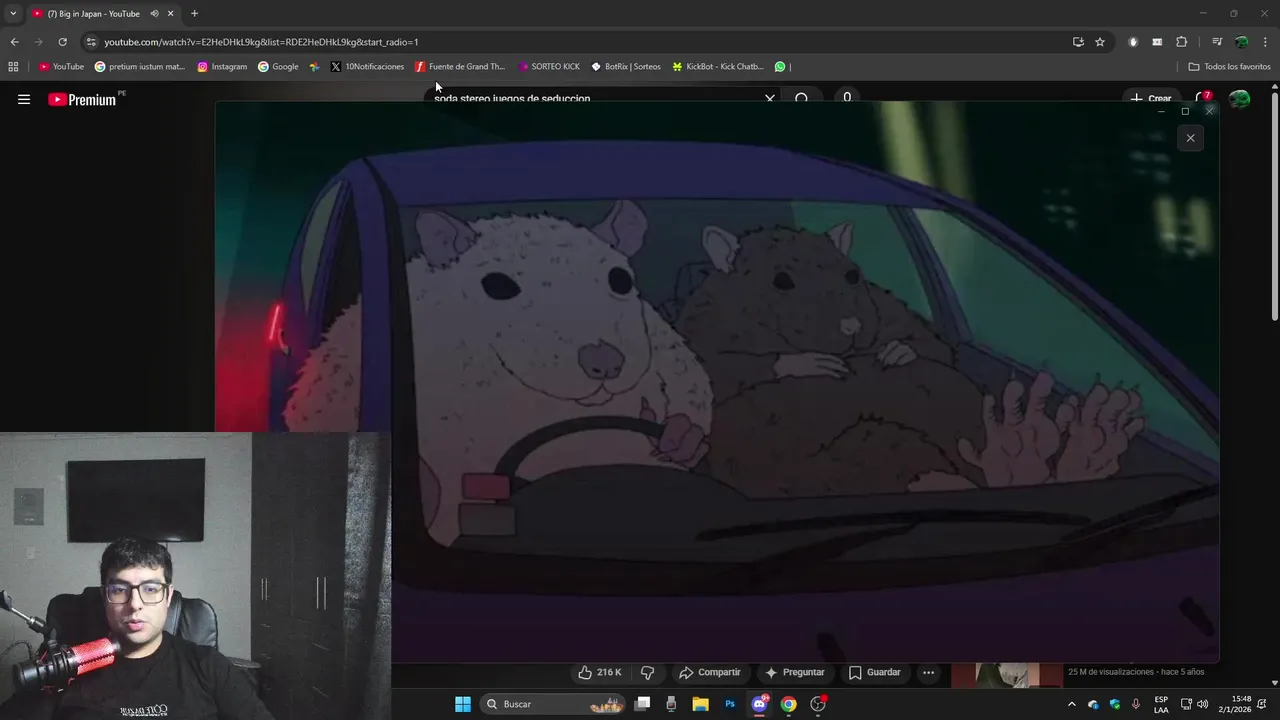
Task: Open the media control playlist icon
Action: [1217, 42]
